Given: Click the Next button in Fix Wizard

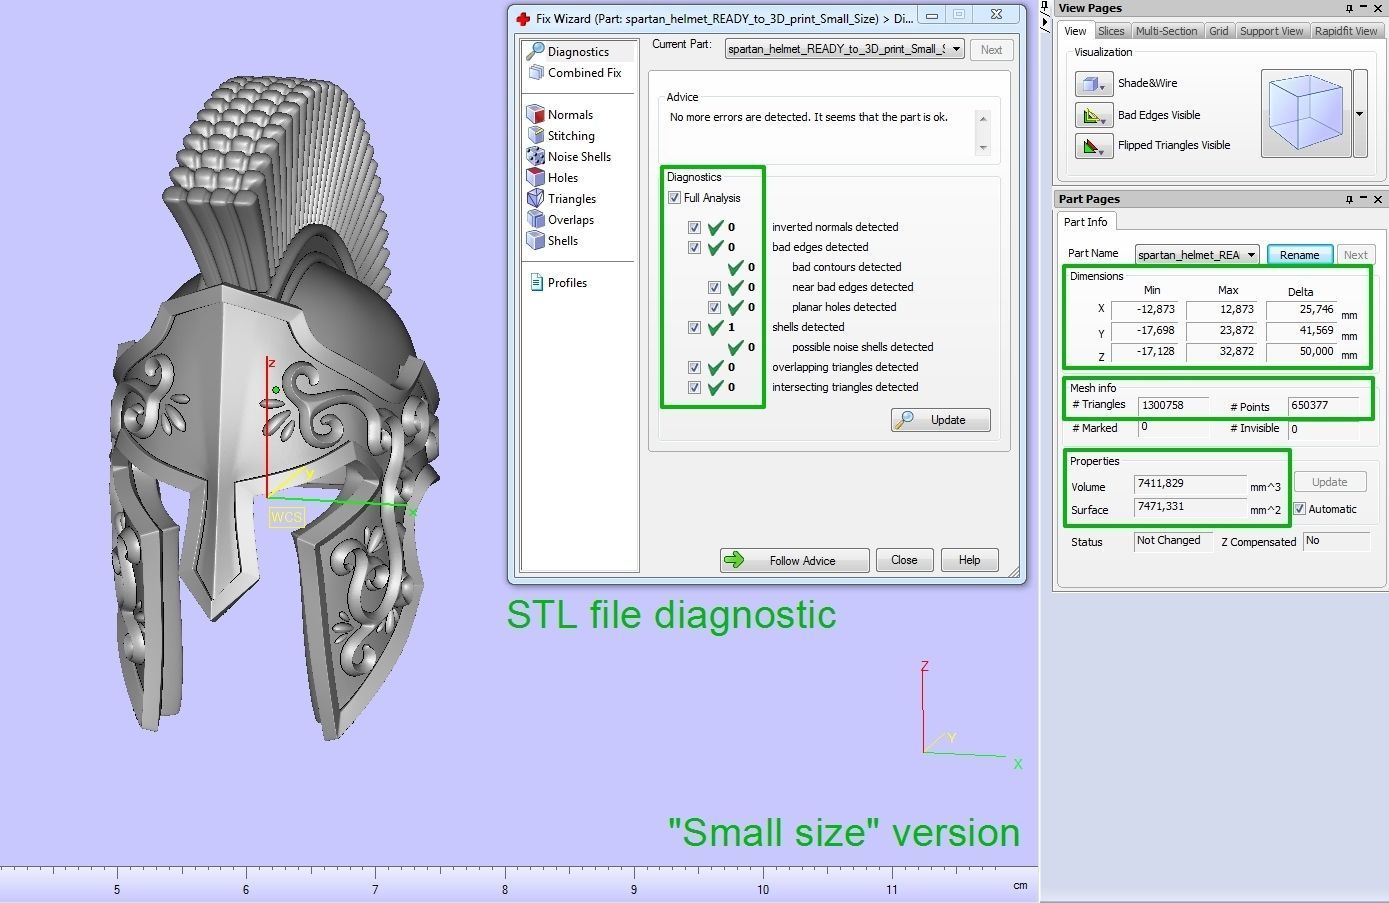Looking at the screenshot, I should pyautogui.click(x=991, y=50).
